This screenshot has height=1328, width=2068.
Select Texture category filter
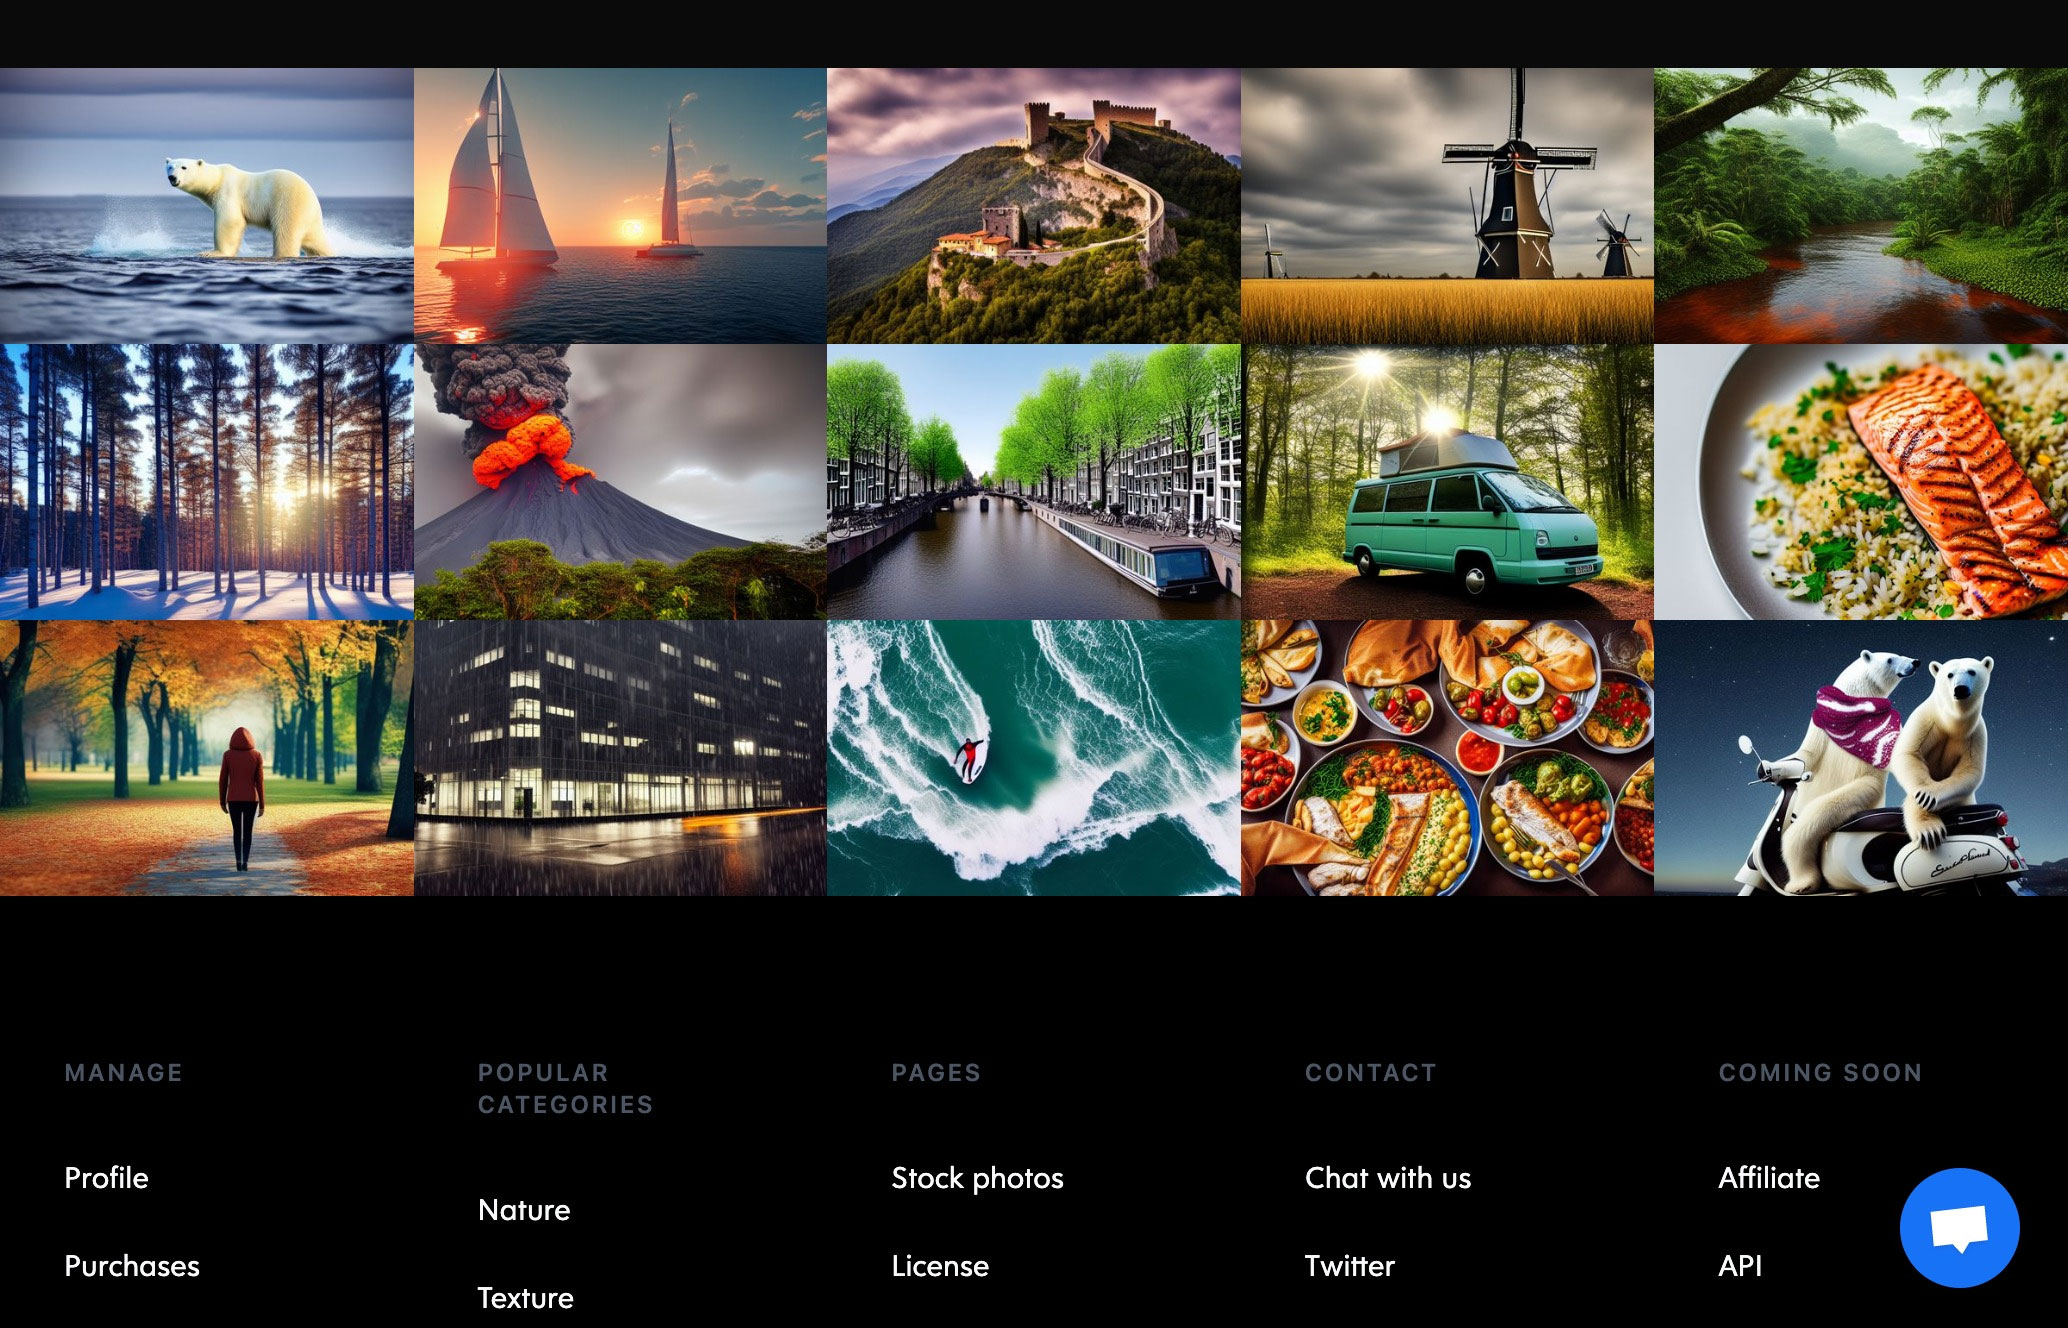coord(525,1296)
